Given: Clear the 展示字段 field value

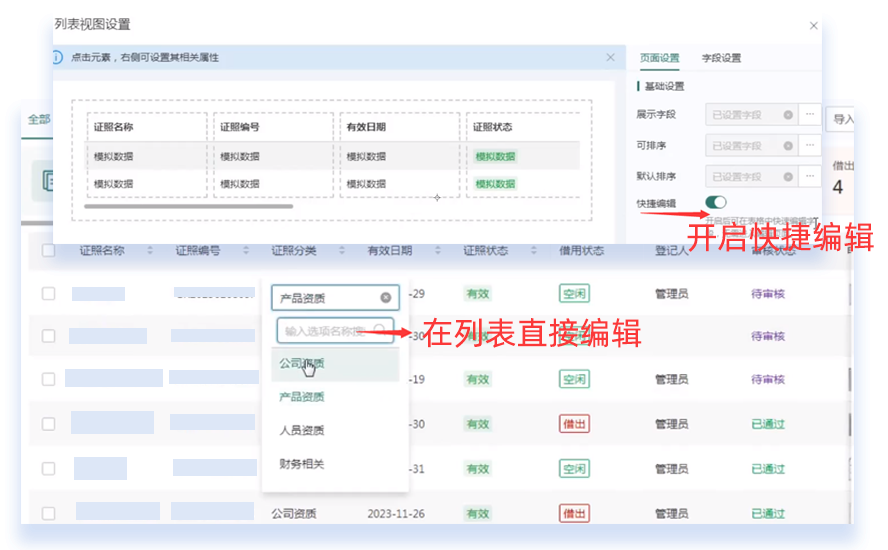Looking at the screenshot, I should click(x=788, y=115).
